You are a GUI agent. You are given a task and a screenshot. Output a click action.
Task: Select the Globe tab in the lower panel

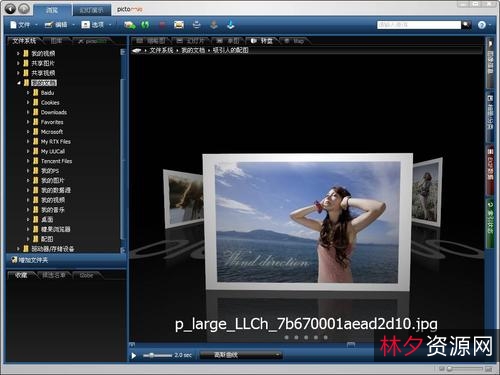point(86,275)
